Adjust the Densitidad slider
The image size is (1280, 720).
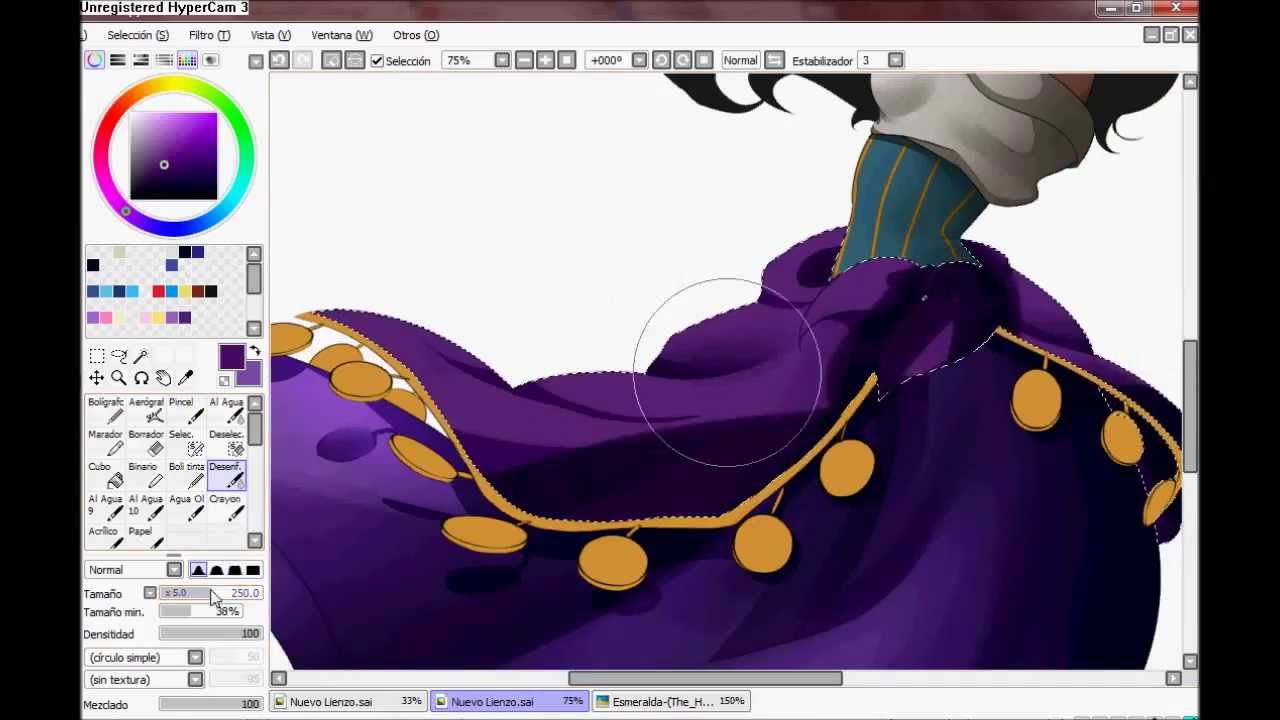(x=210, y=634)
